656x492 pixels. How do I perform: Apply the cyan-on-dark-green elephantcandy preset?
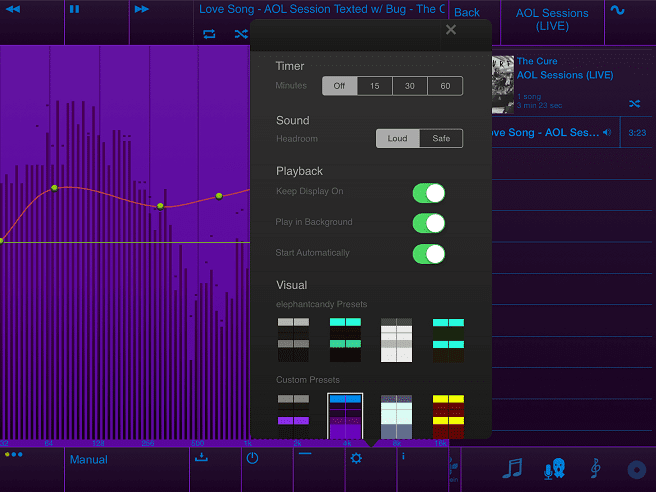[448, 340]
